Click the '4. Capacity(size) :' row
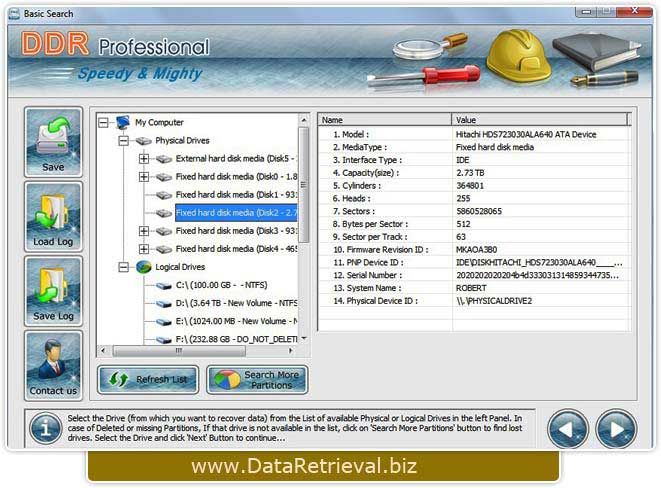The width and height of the screenshot is (661, 488). 474,173
